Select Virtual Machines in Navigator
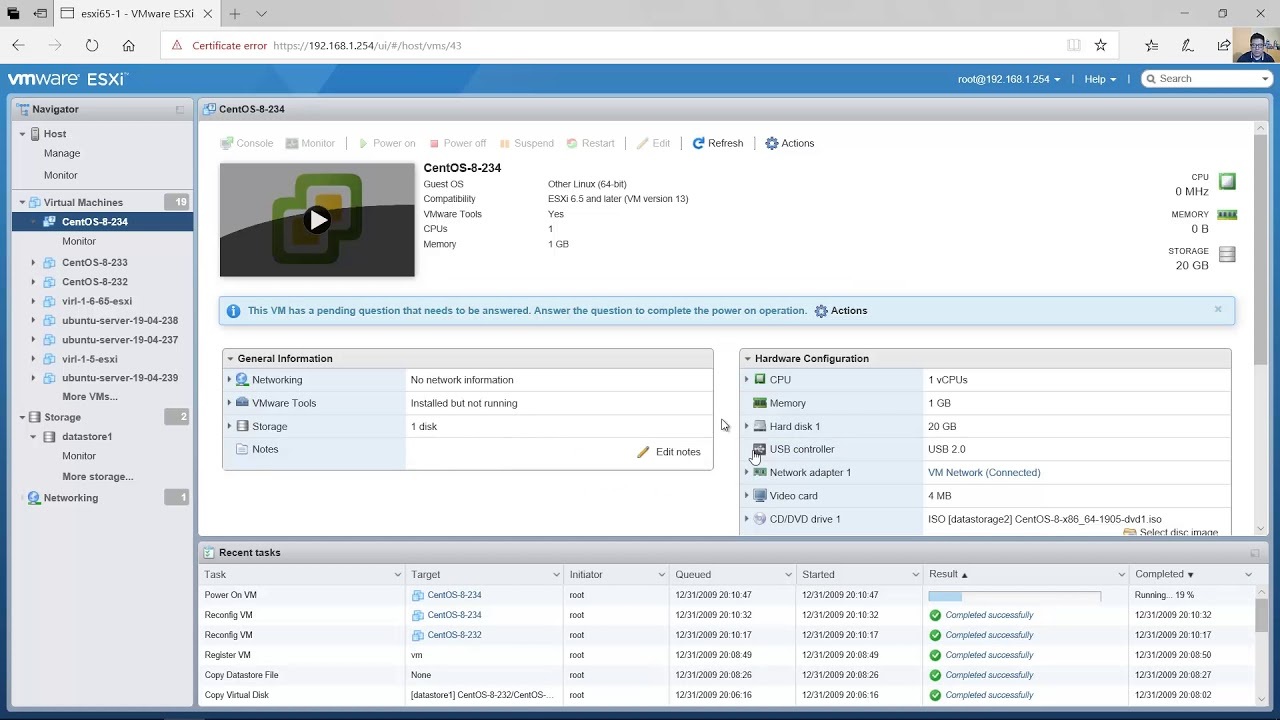The height and width of the screenshot is (720, 1280). point(83,202)
